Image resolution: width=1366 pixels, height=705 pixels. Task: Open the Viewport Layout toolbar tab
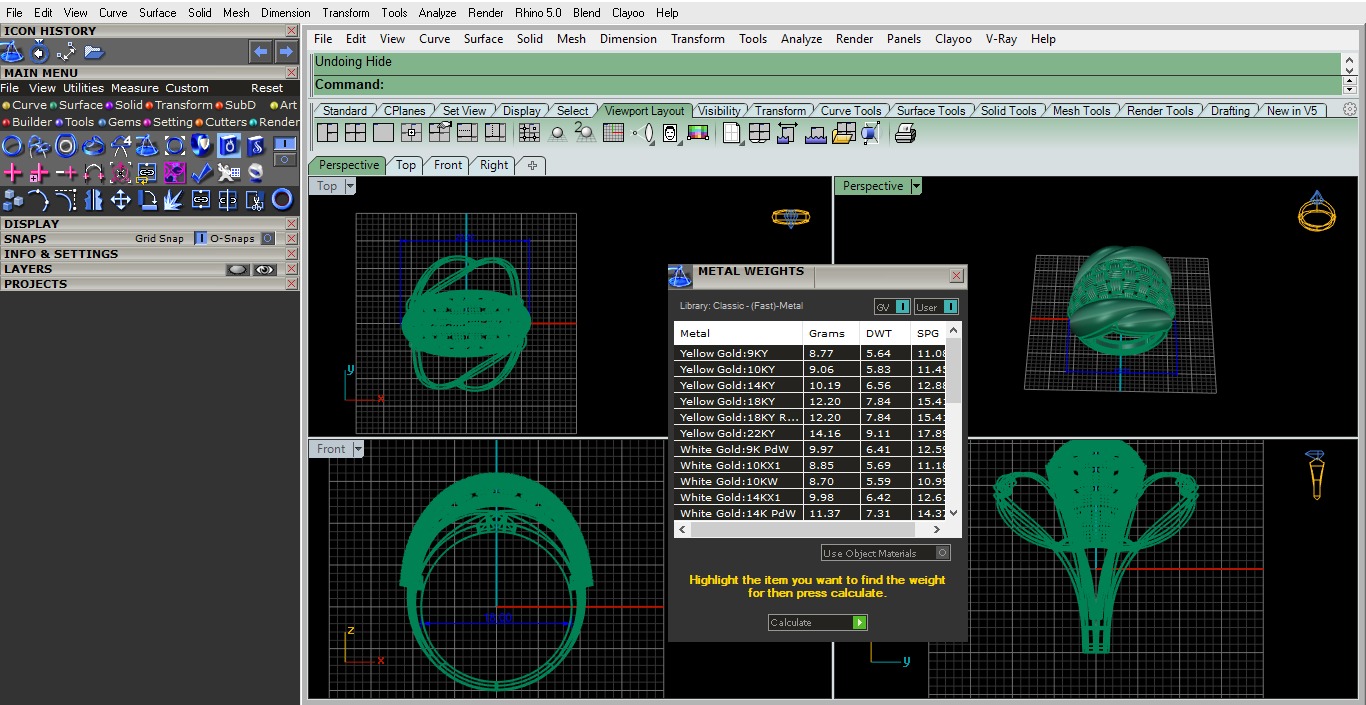click(644, 111)
